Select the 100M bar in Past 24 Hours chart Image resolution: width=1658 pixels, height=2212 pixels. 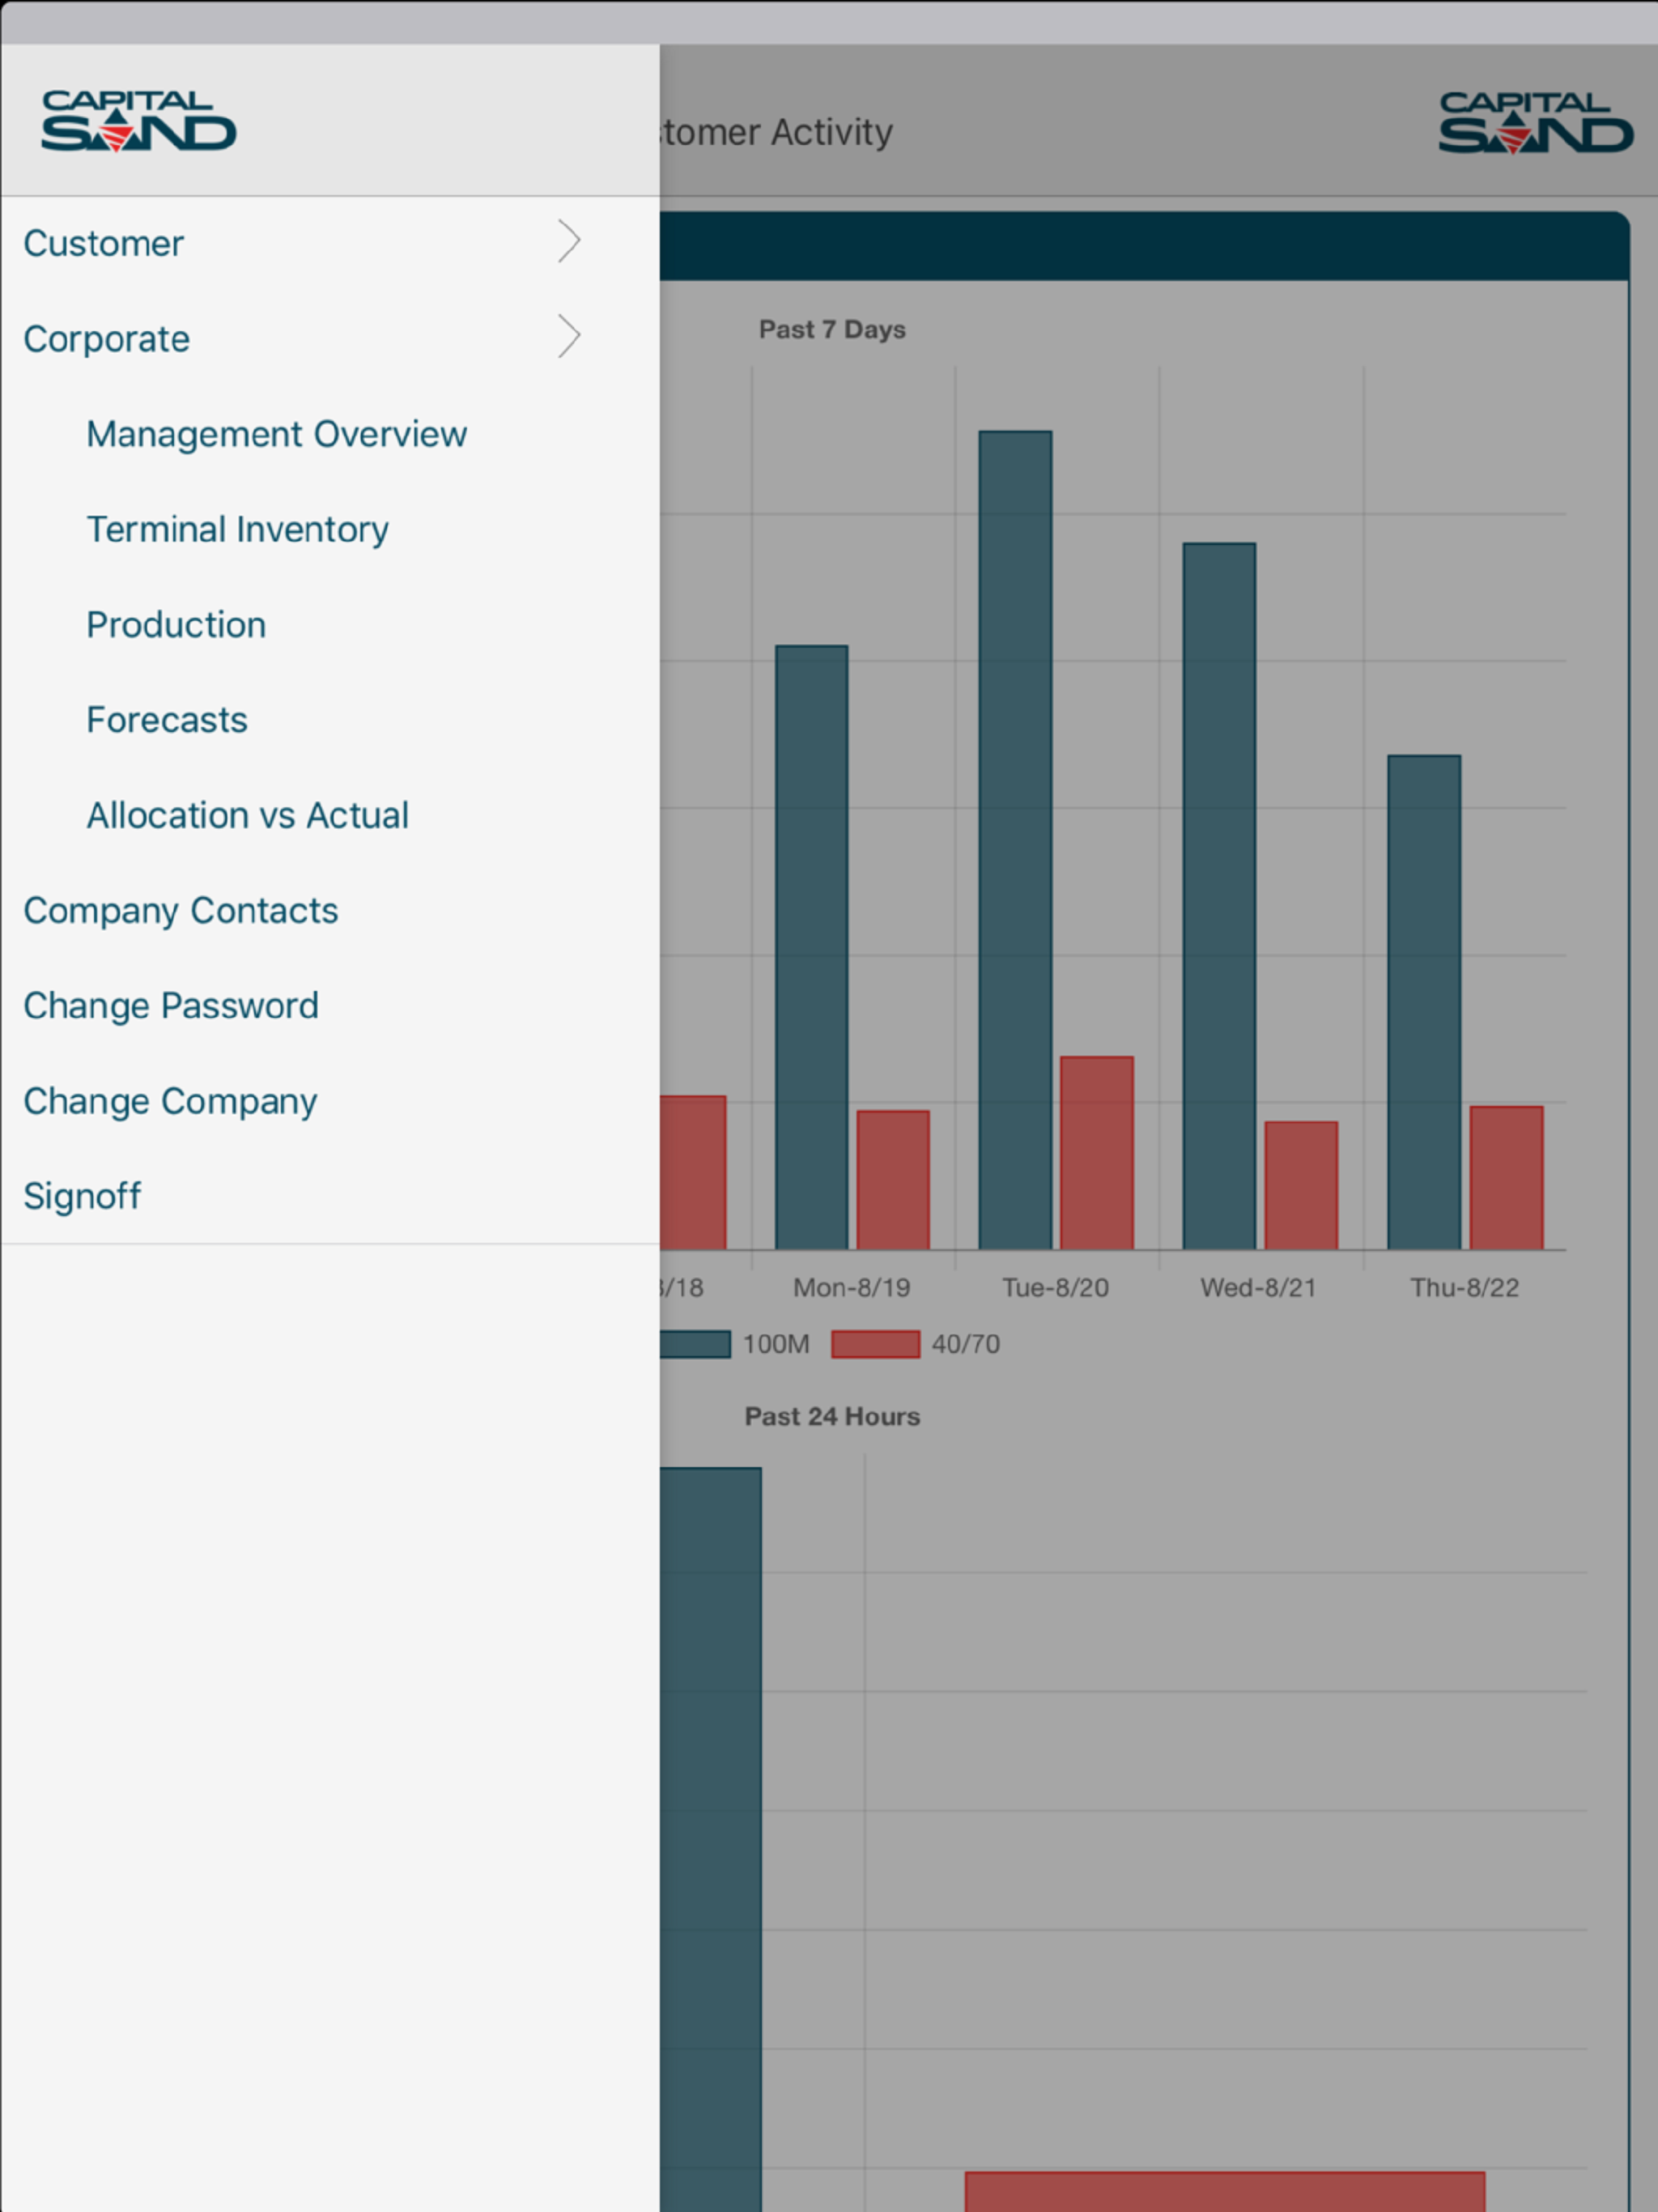coord(711,1840)
